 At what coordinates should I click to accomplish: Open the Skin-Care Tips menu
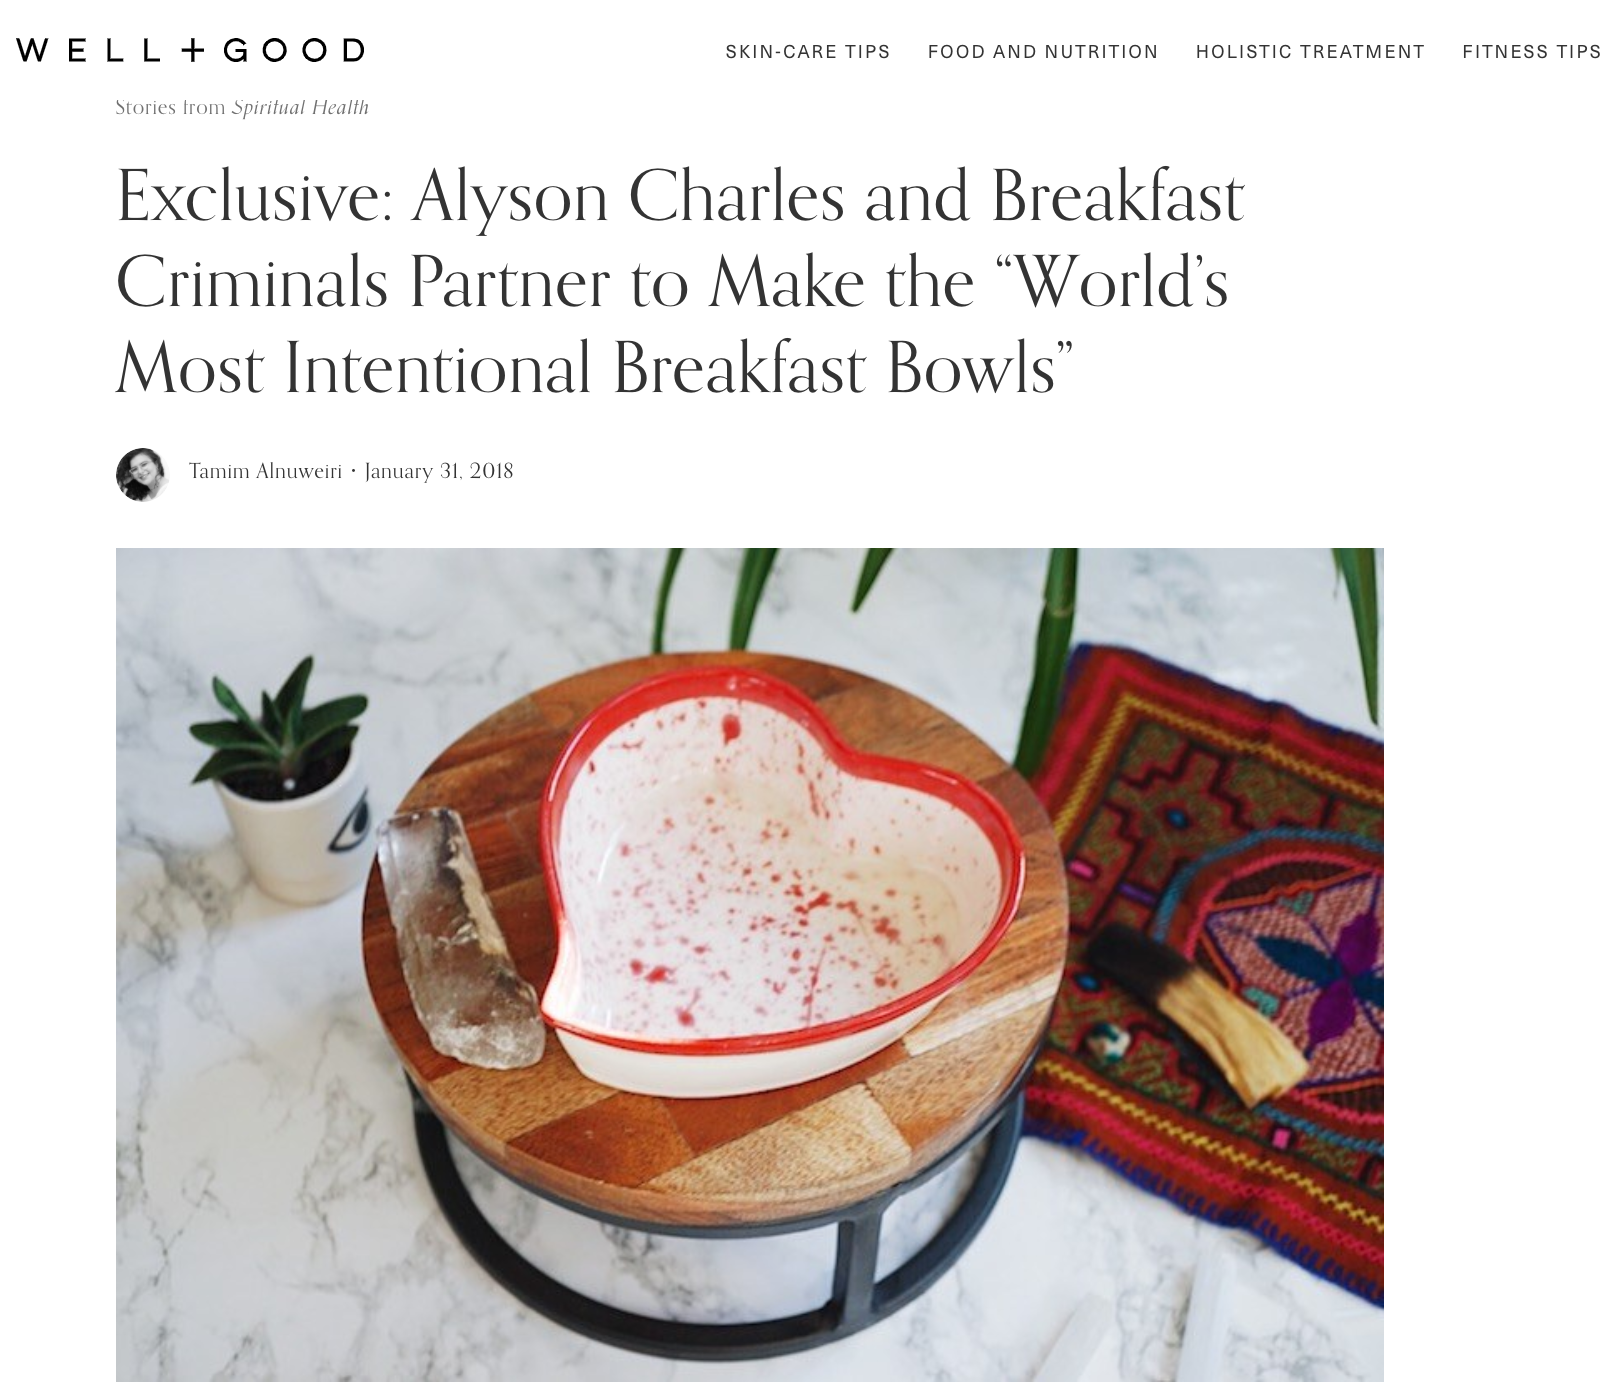[808, 52]
